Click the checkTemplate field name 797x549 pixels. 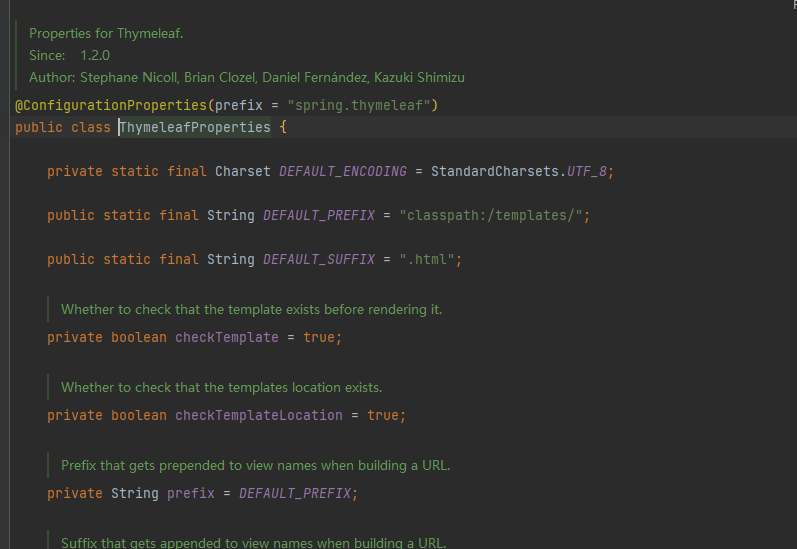click(x=227, y=338)
